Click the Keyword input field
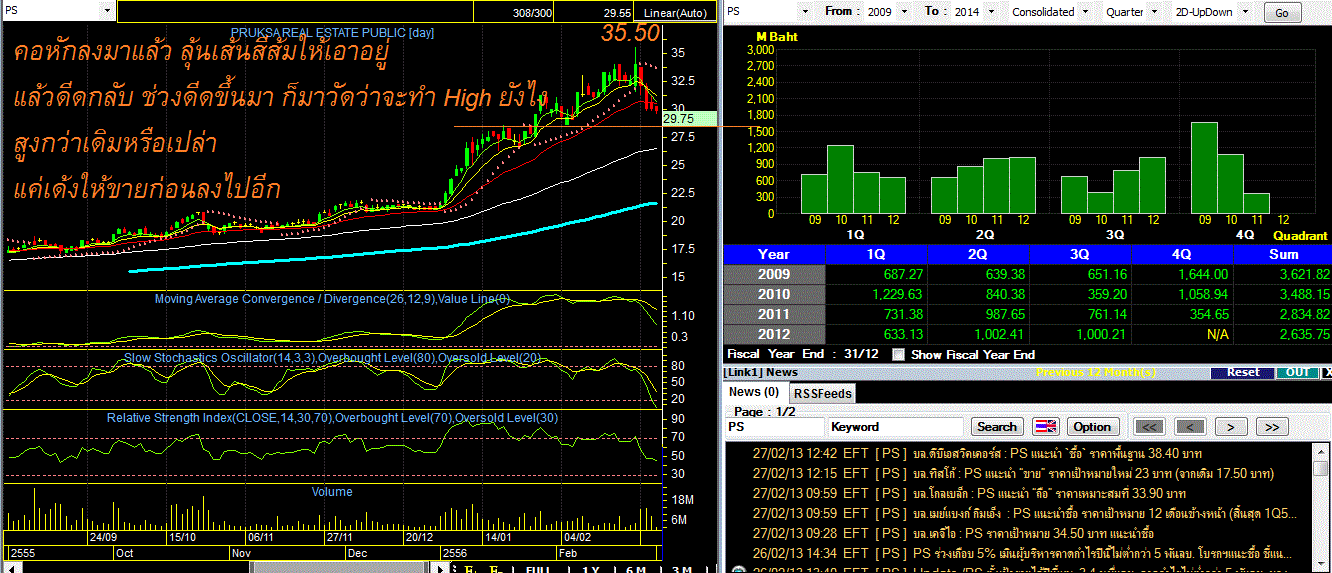Image resolution: width=1332 pixels, height=573 pixels. [x=897, y=426]
